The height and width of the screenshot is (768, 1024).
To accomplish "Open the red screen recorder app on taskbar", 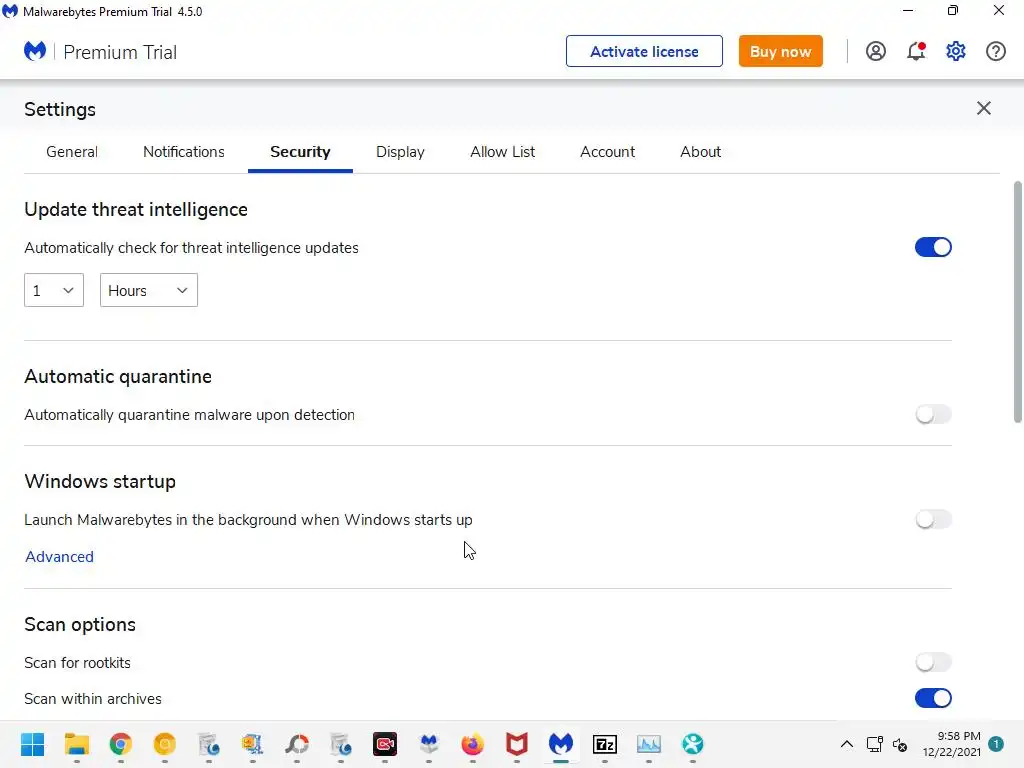I will pos(385,744).
